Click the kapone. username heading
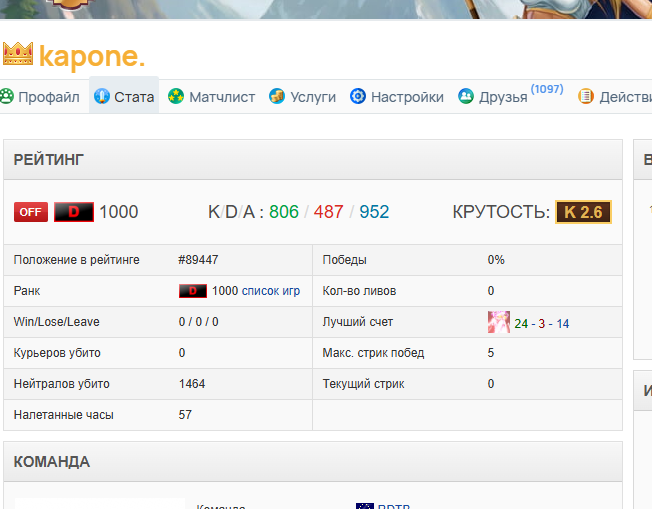 click(92, 56)
